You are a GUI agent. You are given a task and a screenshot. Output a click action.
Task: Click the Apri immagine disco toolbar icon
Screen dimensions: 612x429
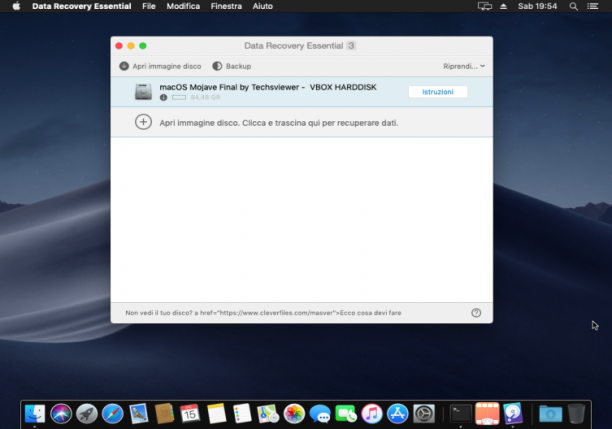(x=124, y=66)
